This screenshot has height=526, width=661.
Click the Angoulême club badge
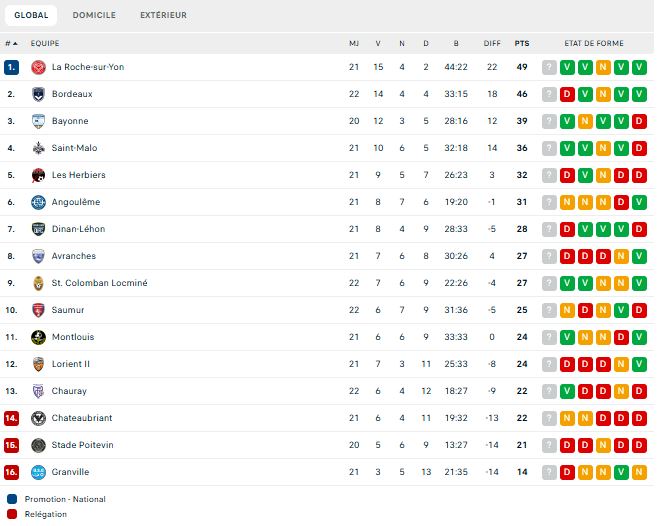pyautogui.click(x=38, y=202)
